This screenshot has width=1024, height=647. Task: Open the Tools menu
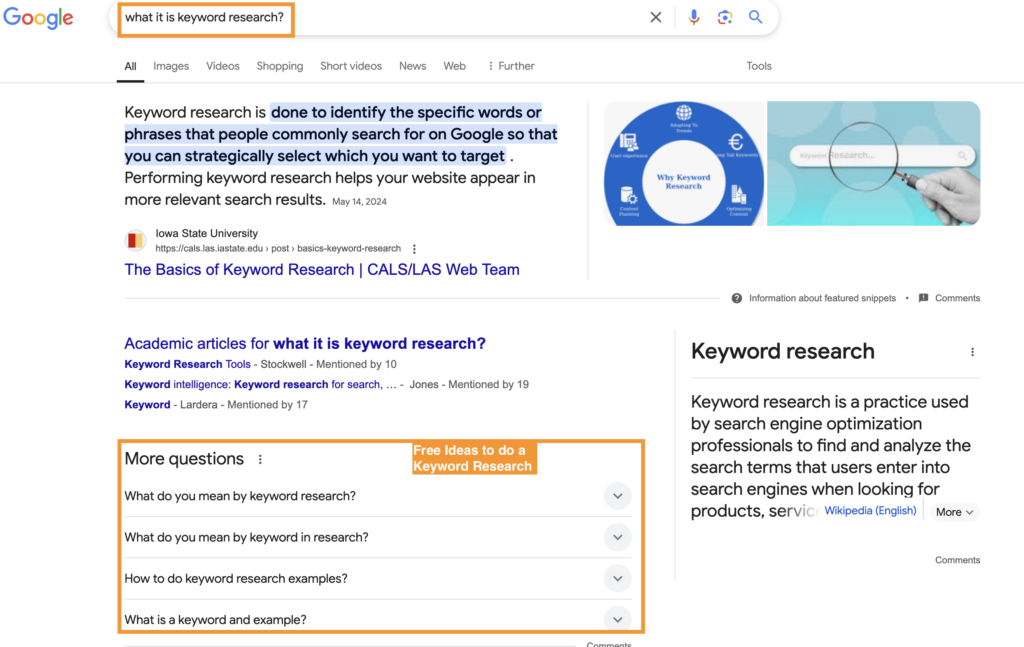point(759,66)
